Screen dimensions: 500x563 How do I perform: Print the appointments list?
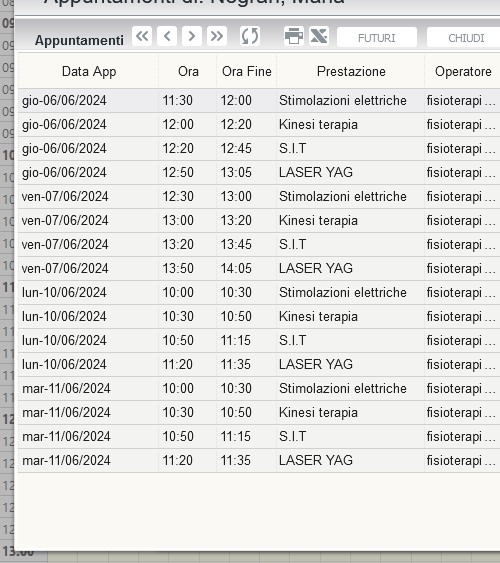[294, 36]
